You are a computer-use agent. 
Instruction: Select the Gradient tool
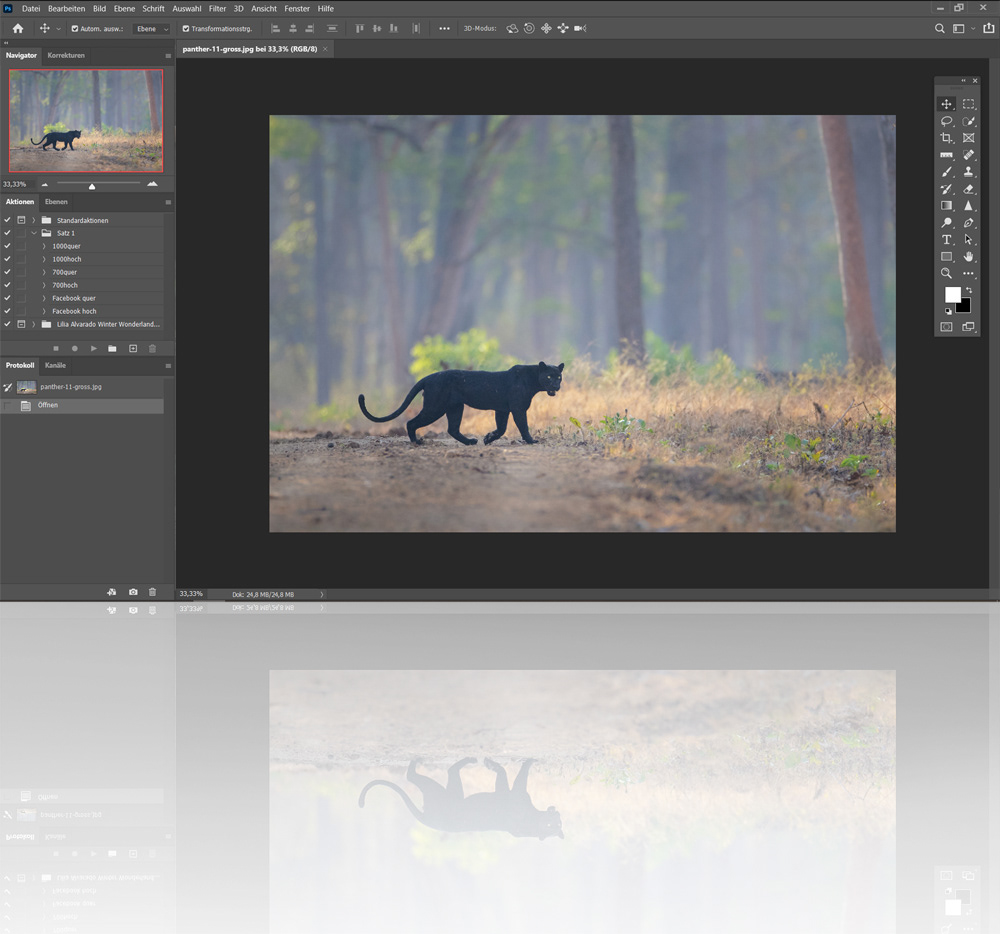pyautogui.click(x=946, y=205)
